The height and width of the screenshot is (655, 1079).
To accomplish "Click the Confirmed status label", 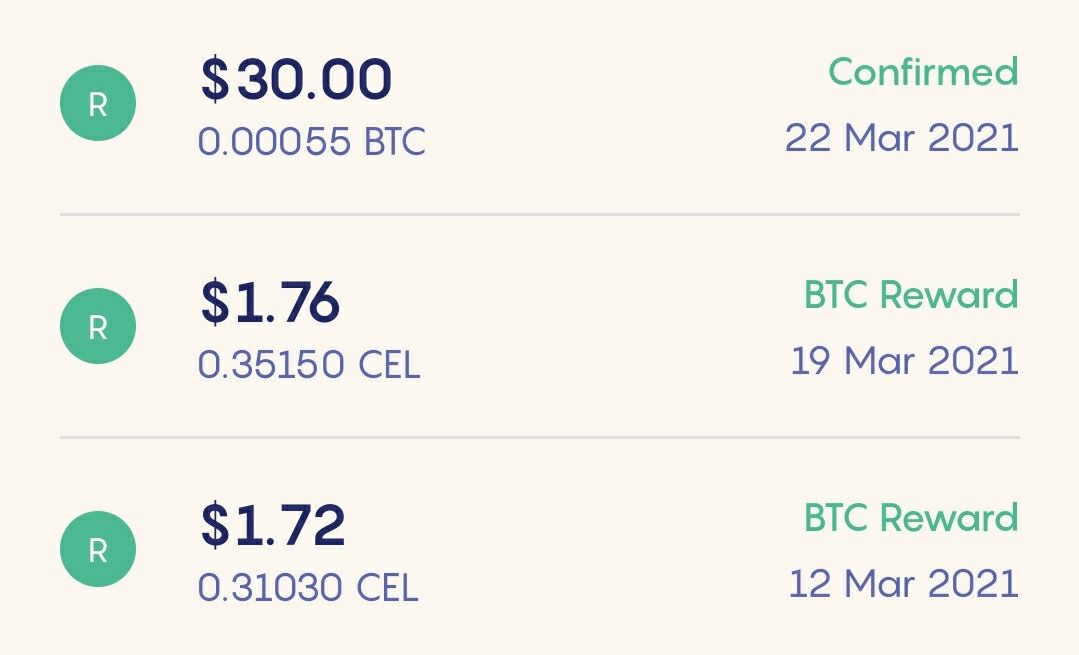I will pyautogui.click(x=923, y=72).
